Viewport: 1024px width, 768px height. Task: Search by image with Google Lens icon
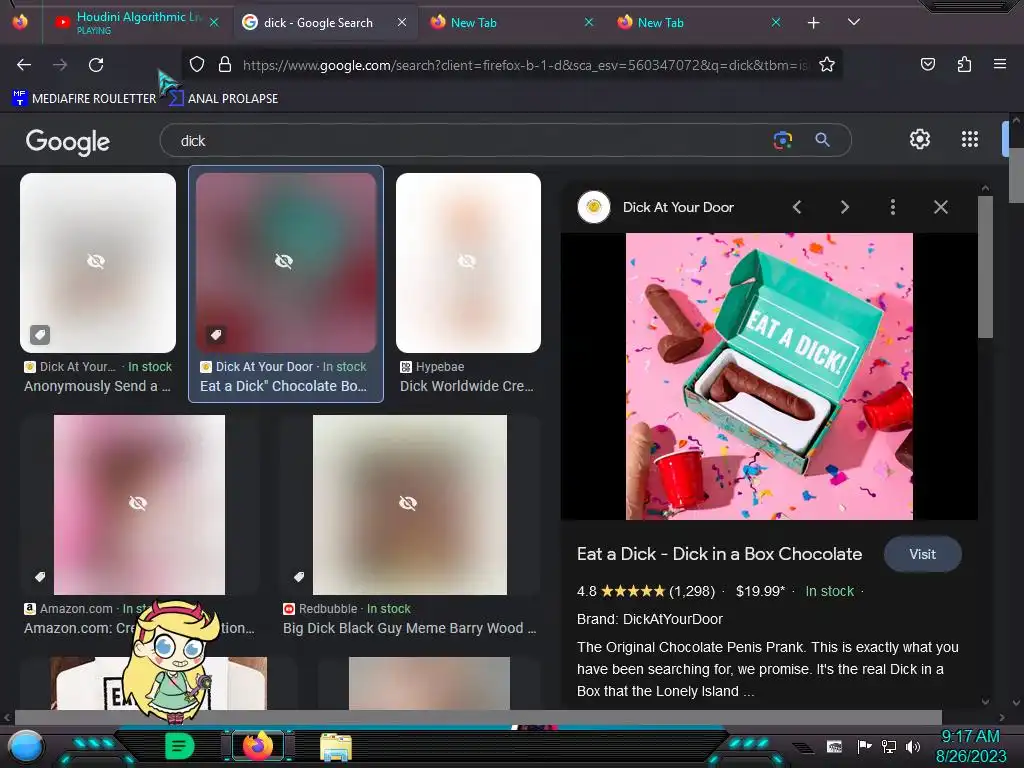tap(782, 140)
